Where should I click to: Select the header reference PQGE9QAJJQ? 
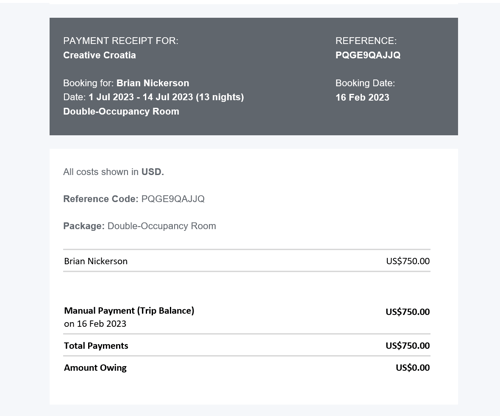click(x=368, y=55)
